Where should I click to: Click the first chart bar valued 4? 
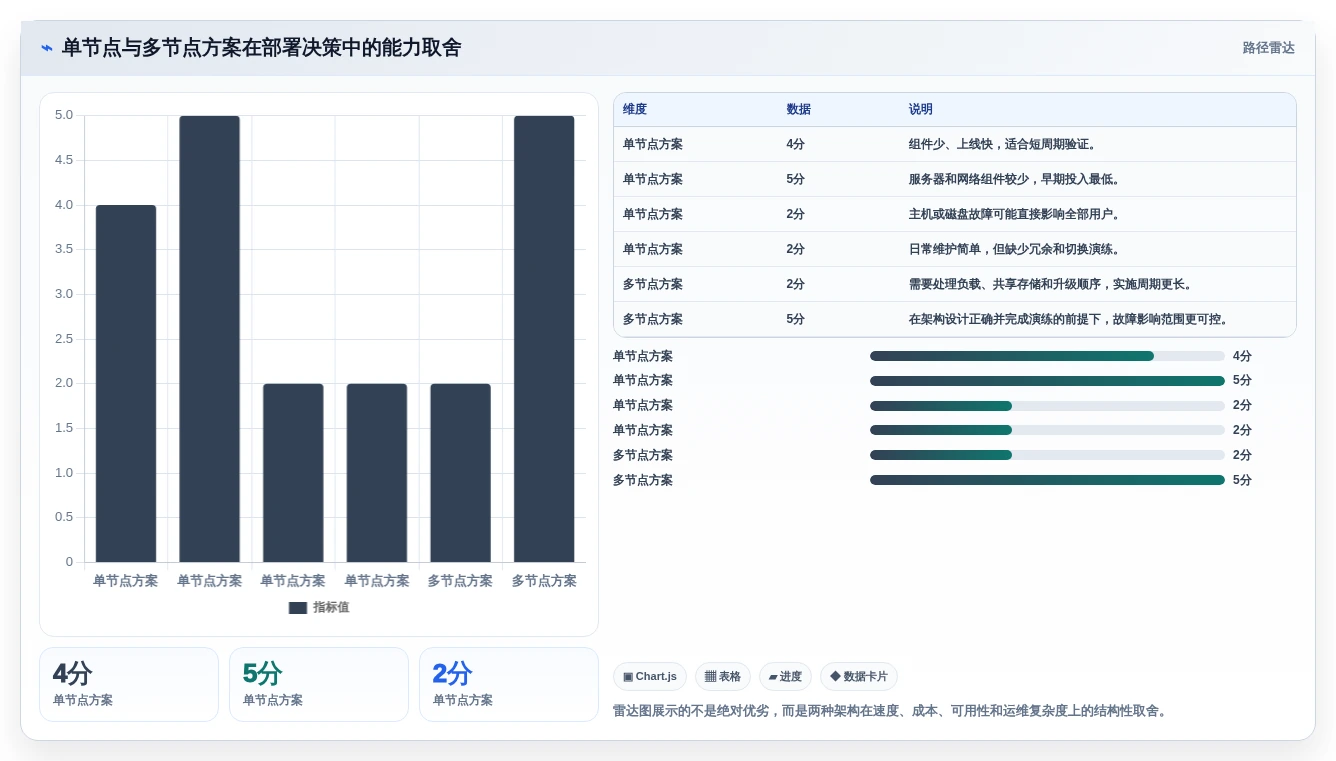[x=126, y=384]
